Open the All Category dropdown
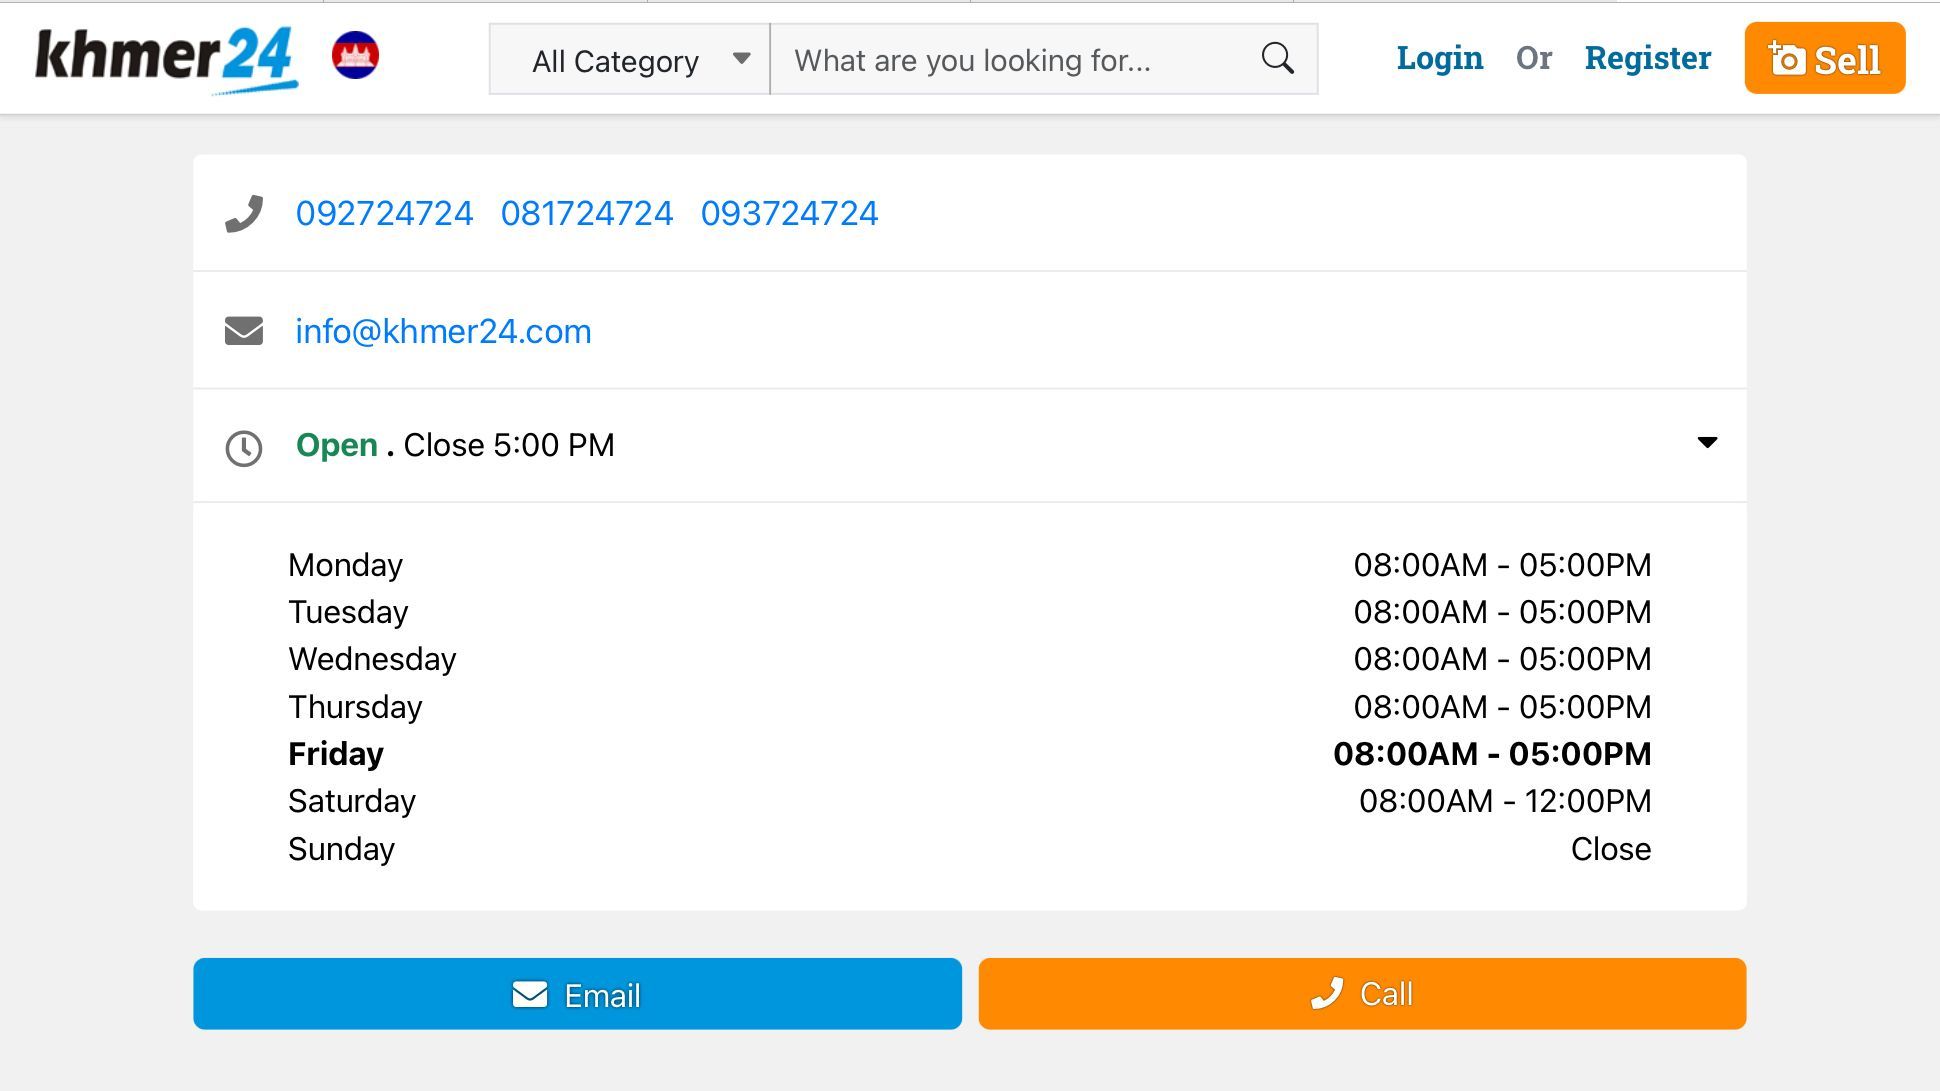The width and height of the screenshot is (1940, 1091). coord(629,60)
